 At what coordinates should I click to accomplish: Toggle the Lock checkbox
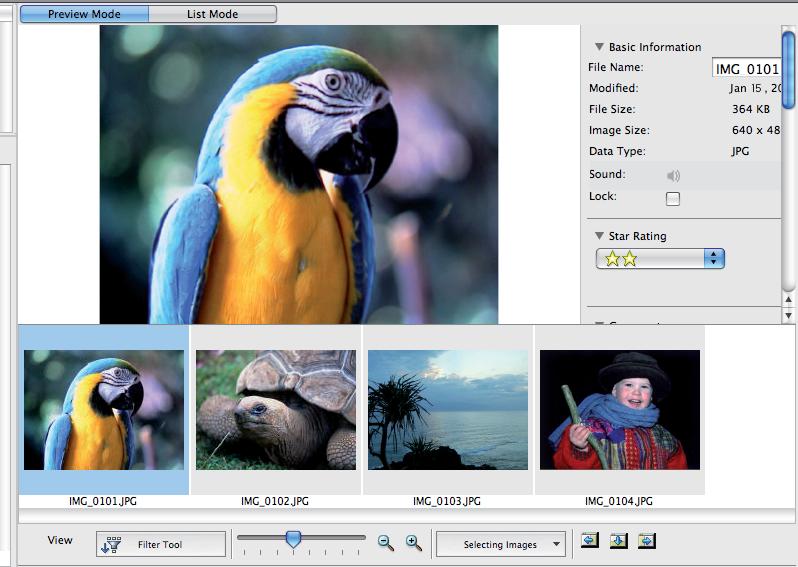[x=673, y=199]
